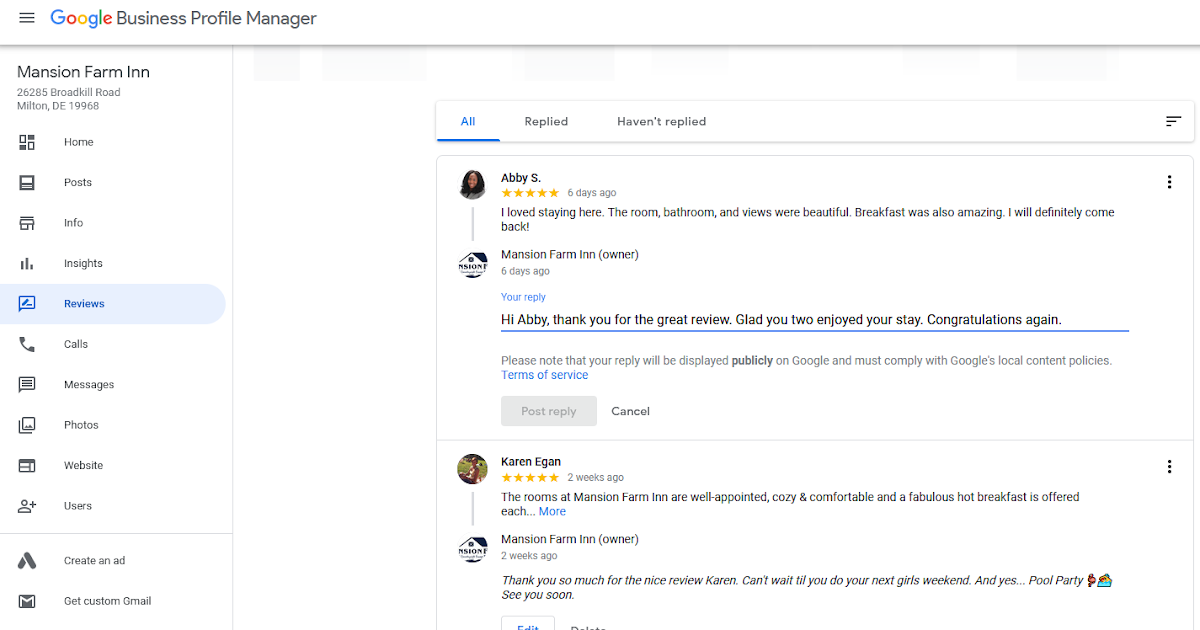
Task: Open options menu for Abby S. review
Action: [1169, 182]
